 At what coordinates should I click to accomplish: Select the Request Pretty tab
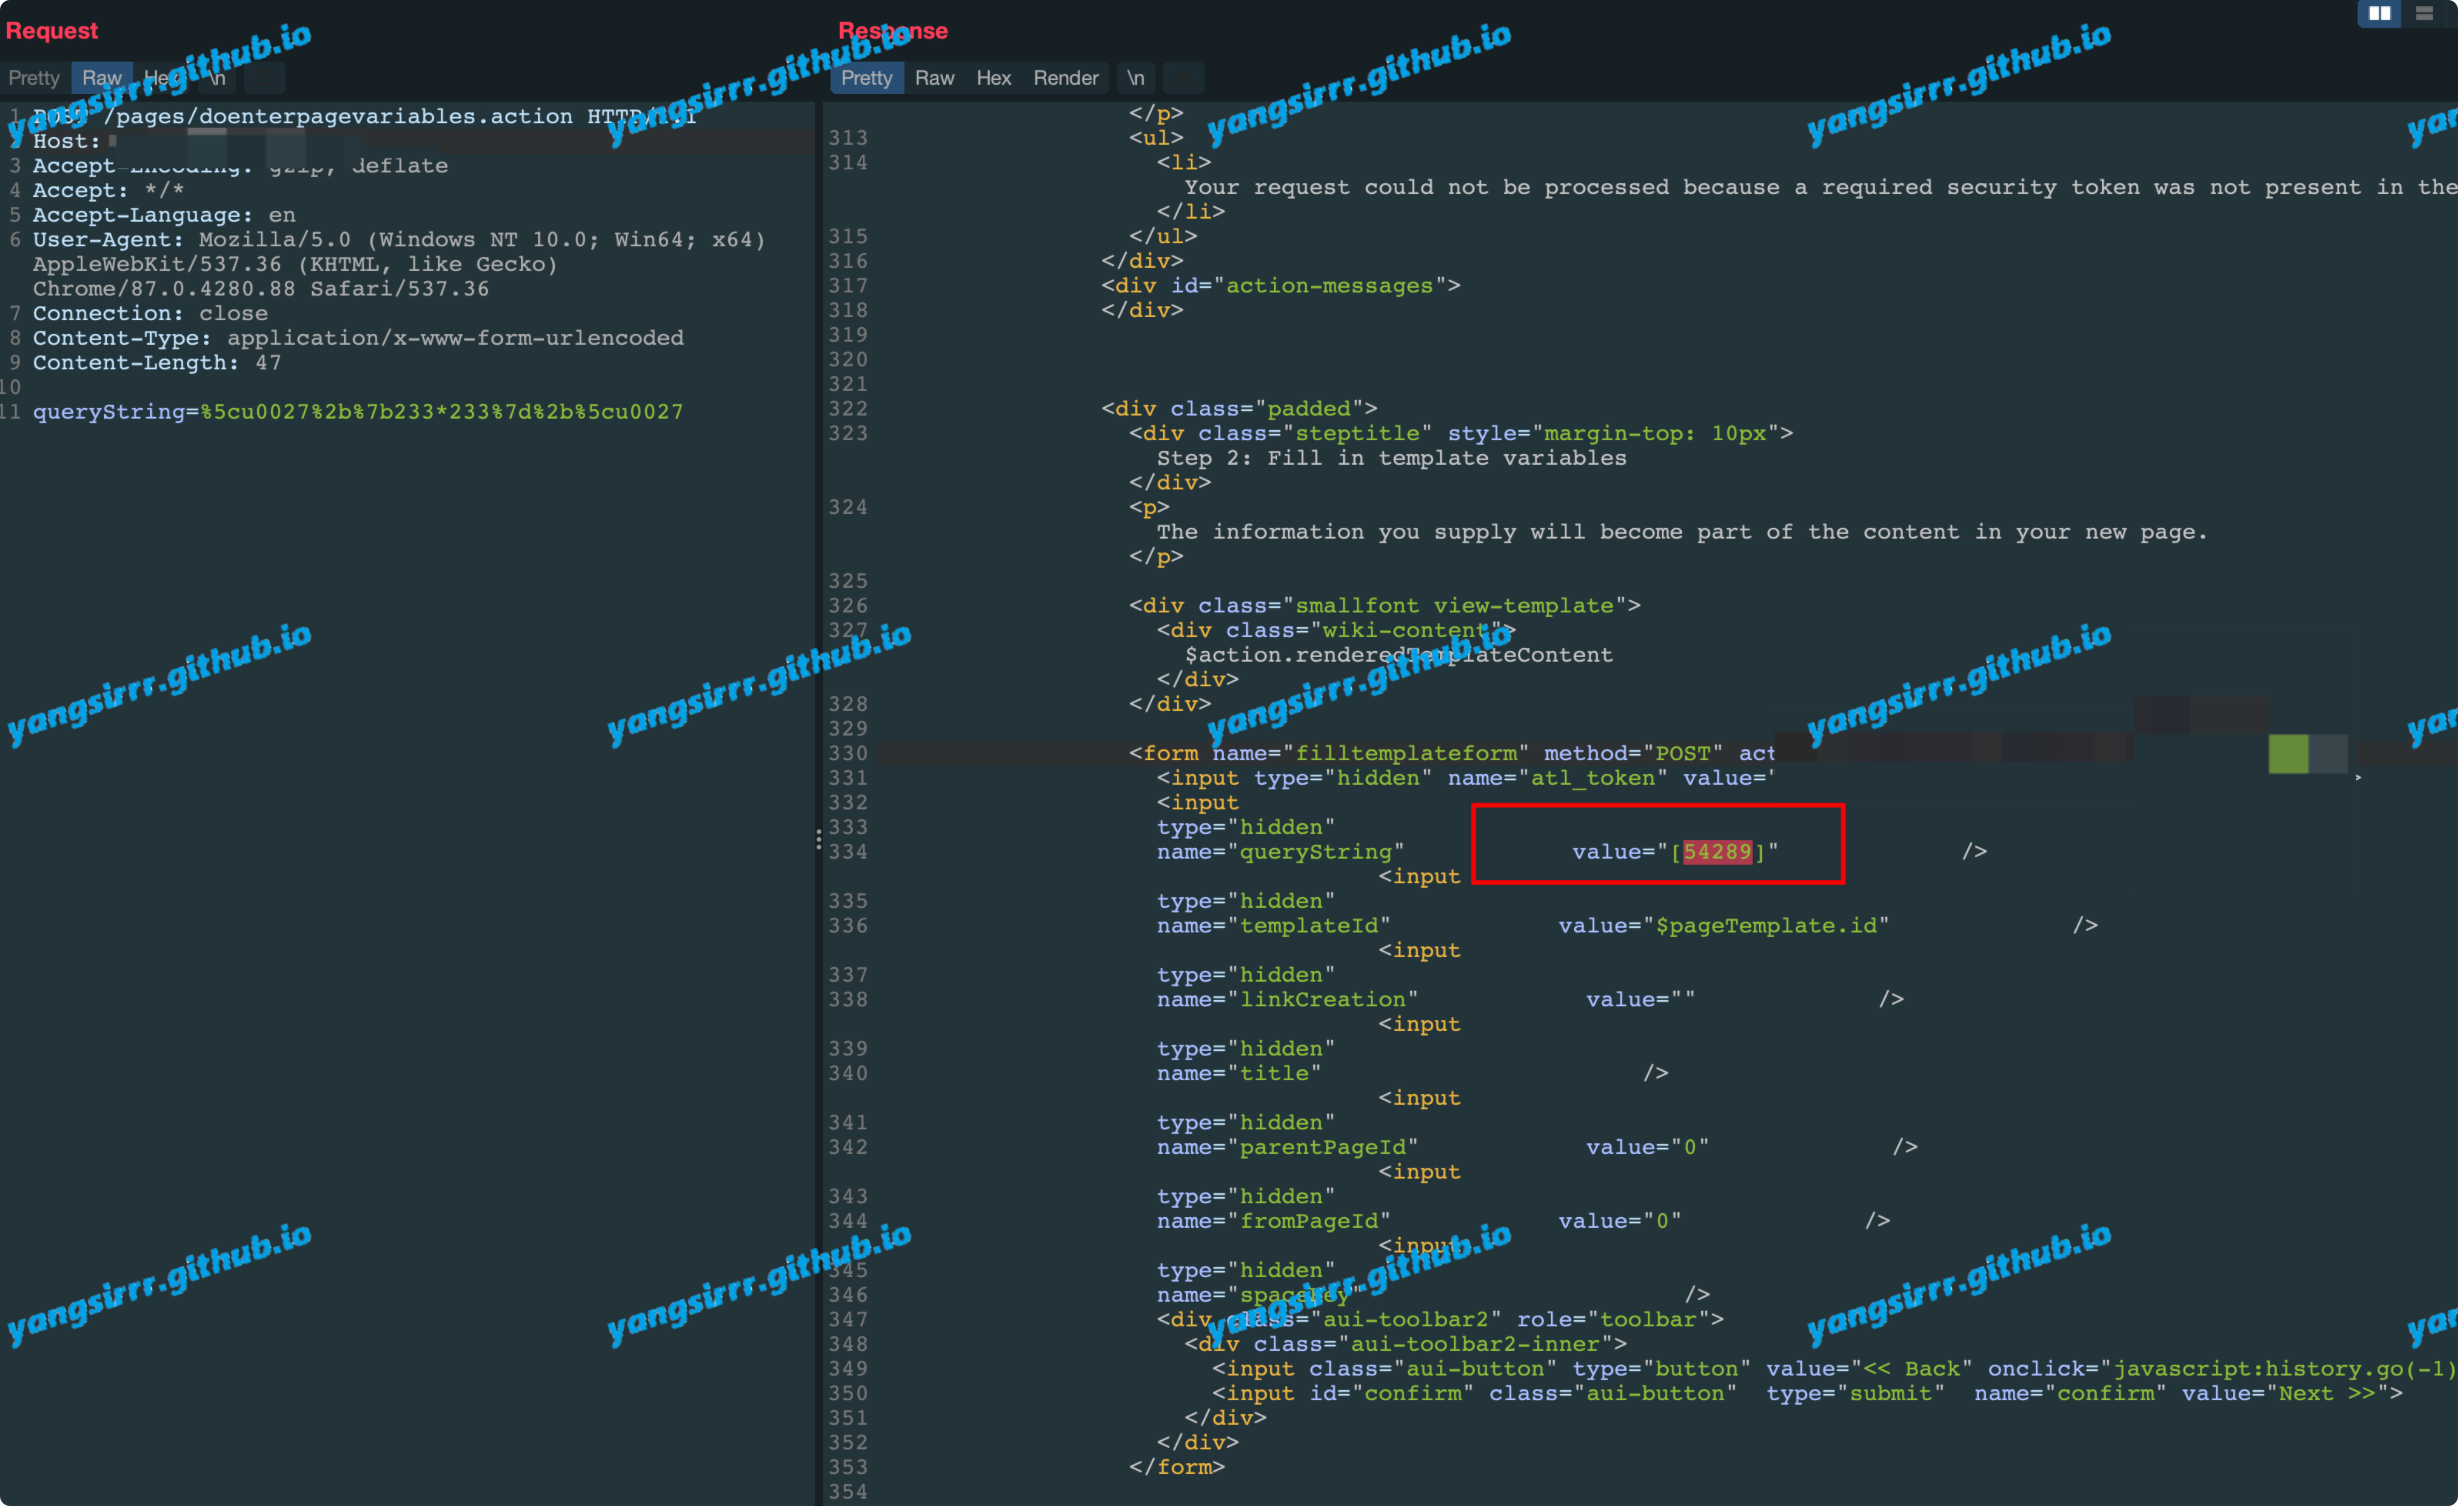click(34, 78)
